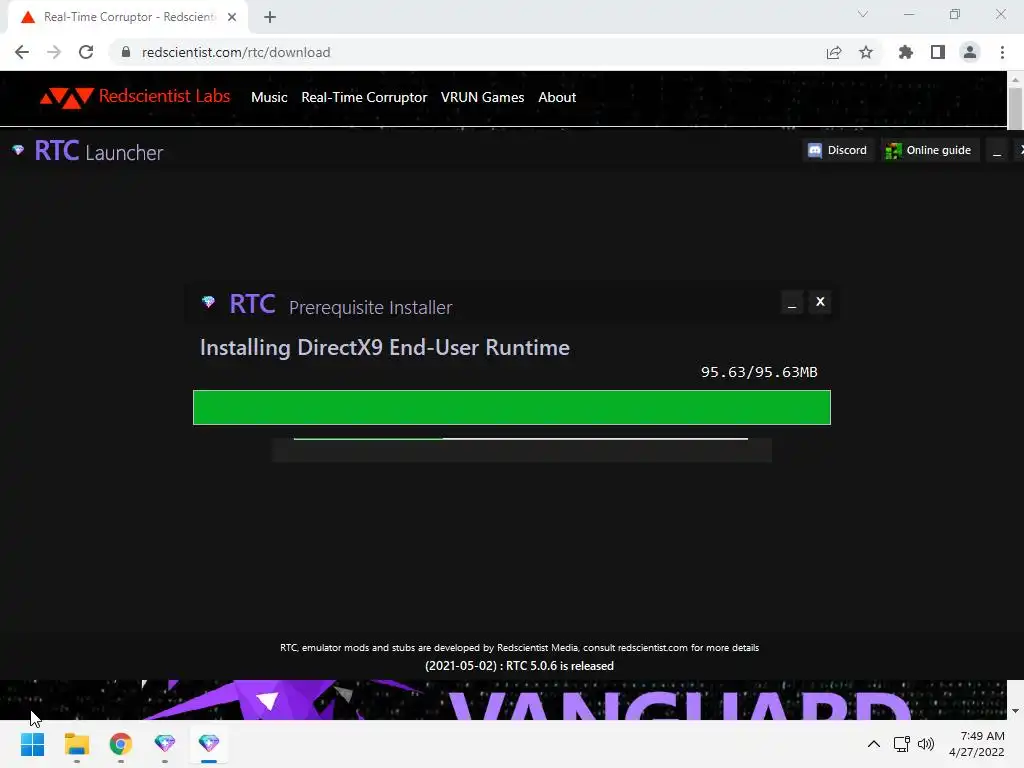Click the 95.63/95.63MB size text
The width and height of the screenshot is (1024, 768).
(x=759, y=372)
